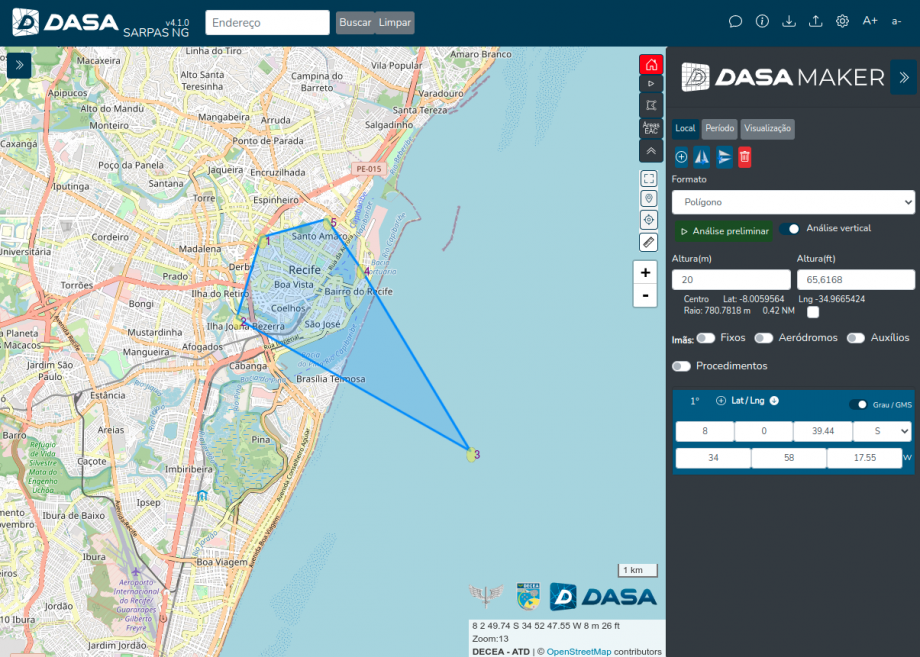The height and width of the screenshot is (657, 920).
Task: Click the red trash delete icon
Action: 744,157
